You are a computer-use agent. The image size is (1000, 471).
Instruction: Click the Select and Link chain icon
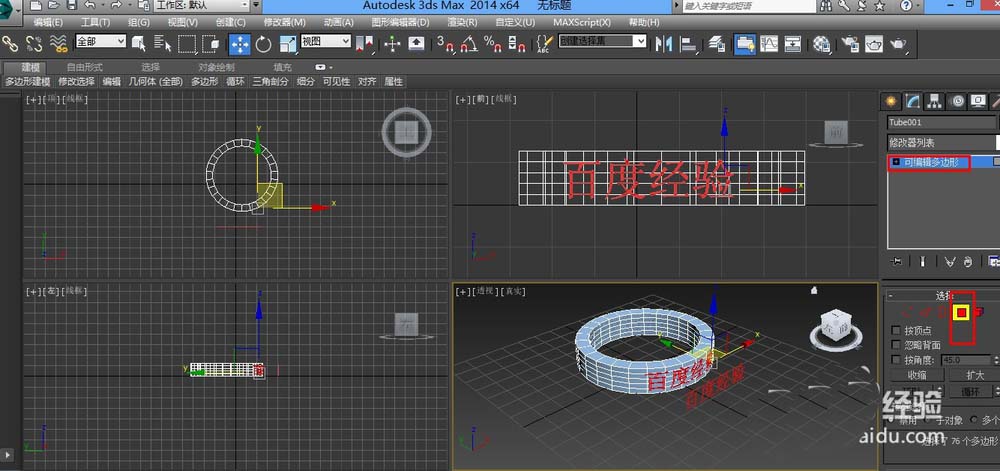[10, 43]
